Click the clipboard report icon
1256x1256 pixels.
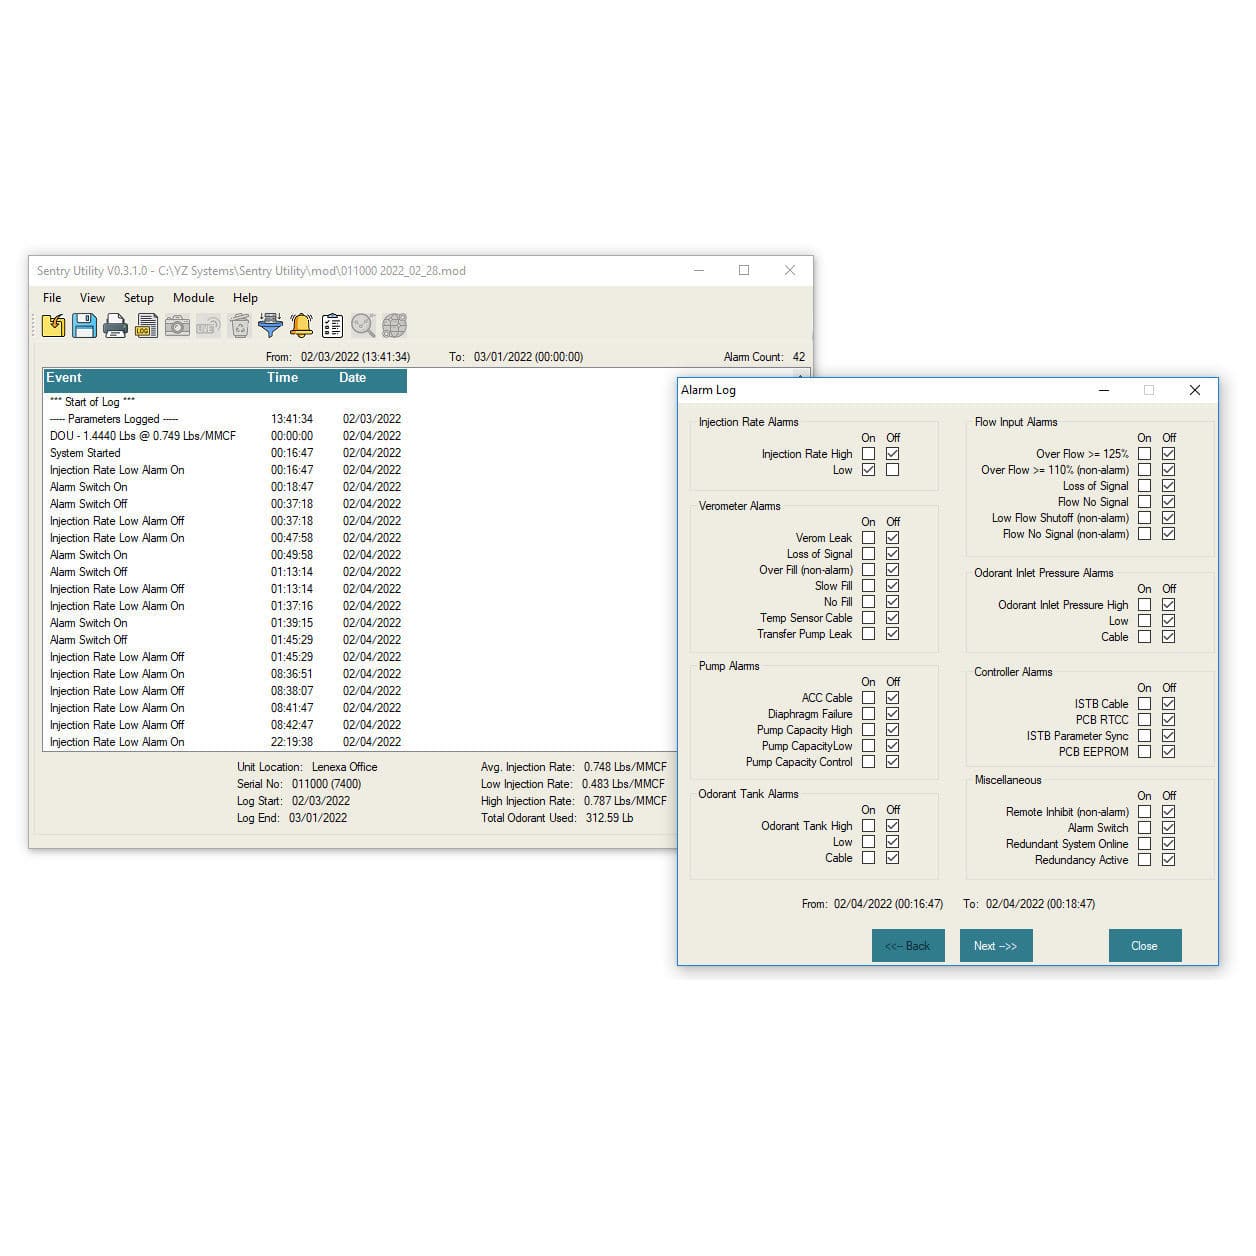pos(331,325)
